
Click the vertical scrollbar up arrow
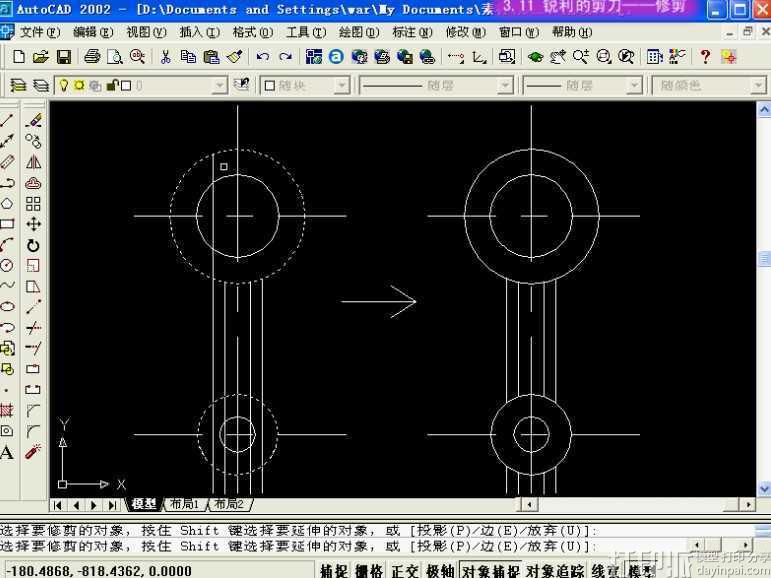pos(764,109)
